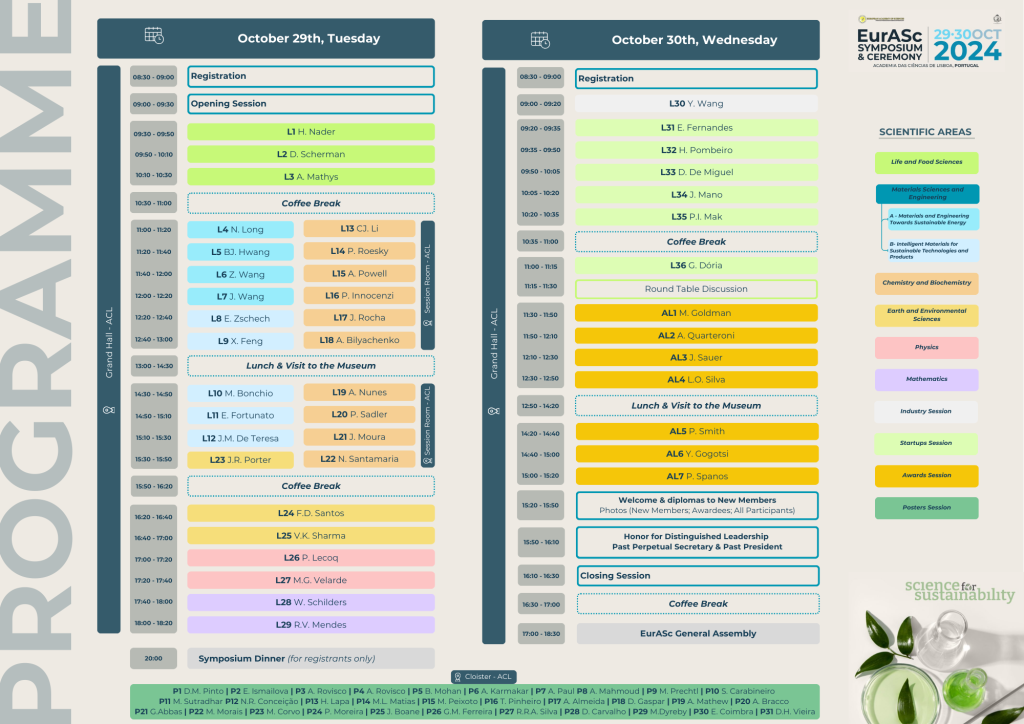Click the Round Table Discussion block
1024x724 pixels.
coord(696,289)
